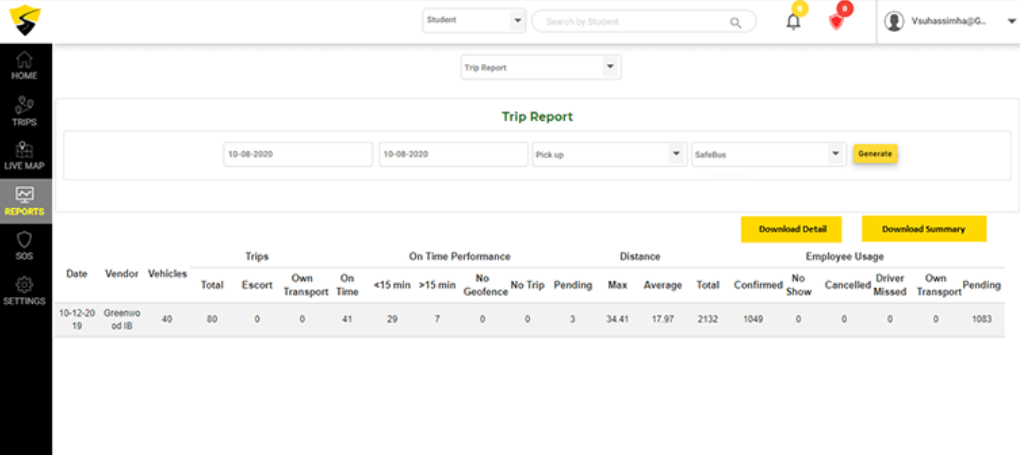The height and width of the screenshot is (455, 1020).
Task: Click the SafeBus shield logo
Action: click(x=25, y=20)
